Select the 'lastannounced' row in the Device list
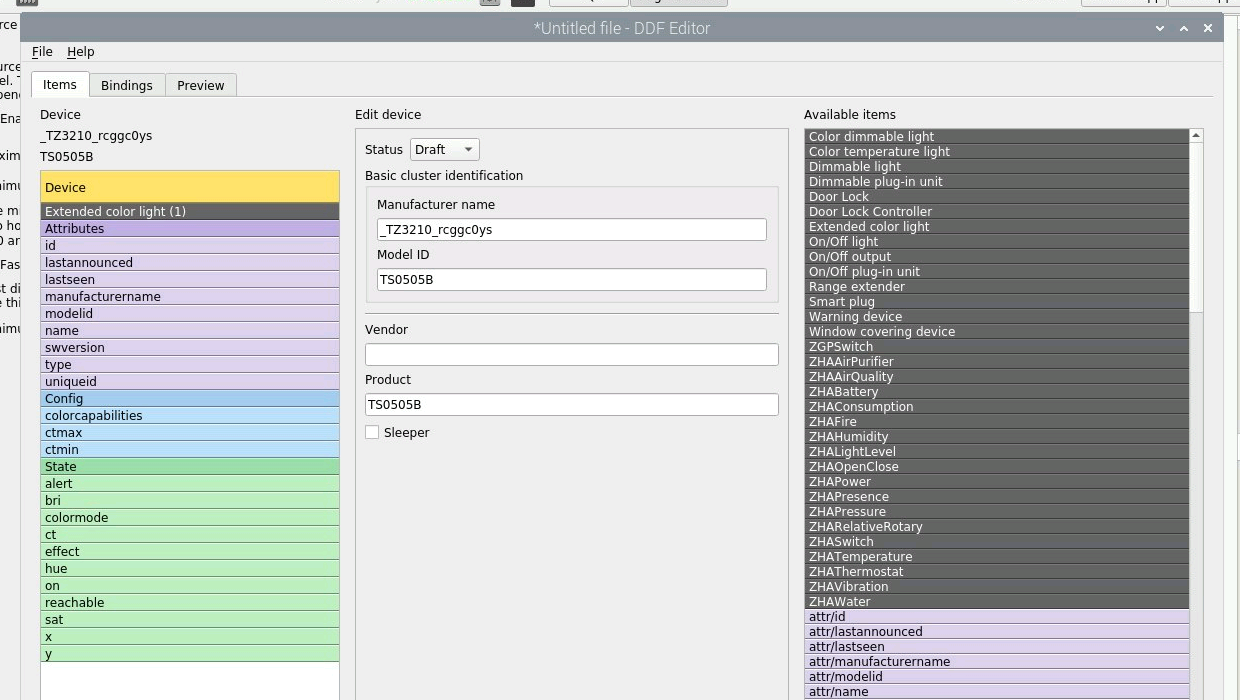 pyautogui.click(x=190, y=263)
